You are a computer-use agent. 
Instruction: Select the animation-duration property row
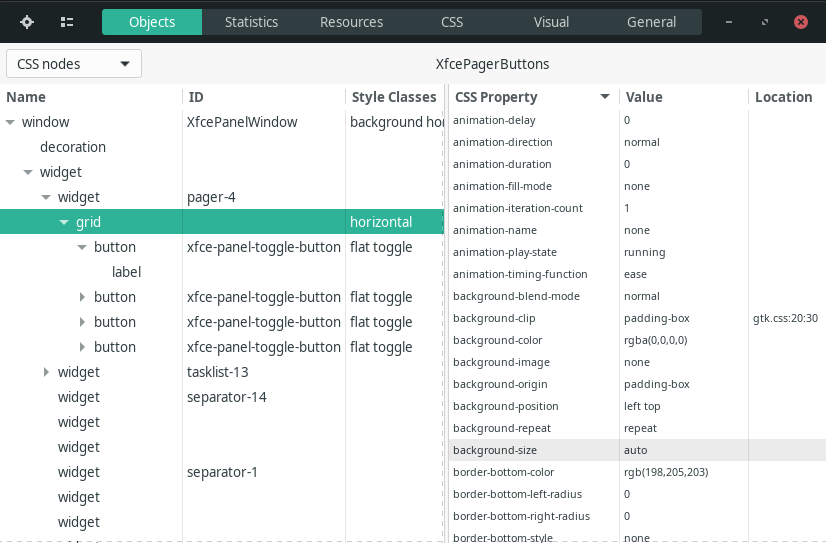[637, 164]
